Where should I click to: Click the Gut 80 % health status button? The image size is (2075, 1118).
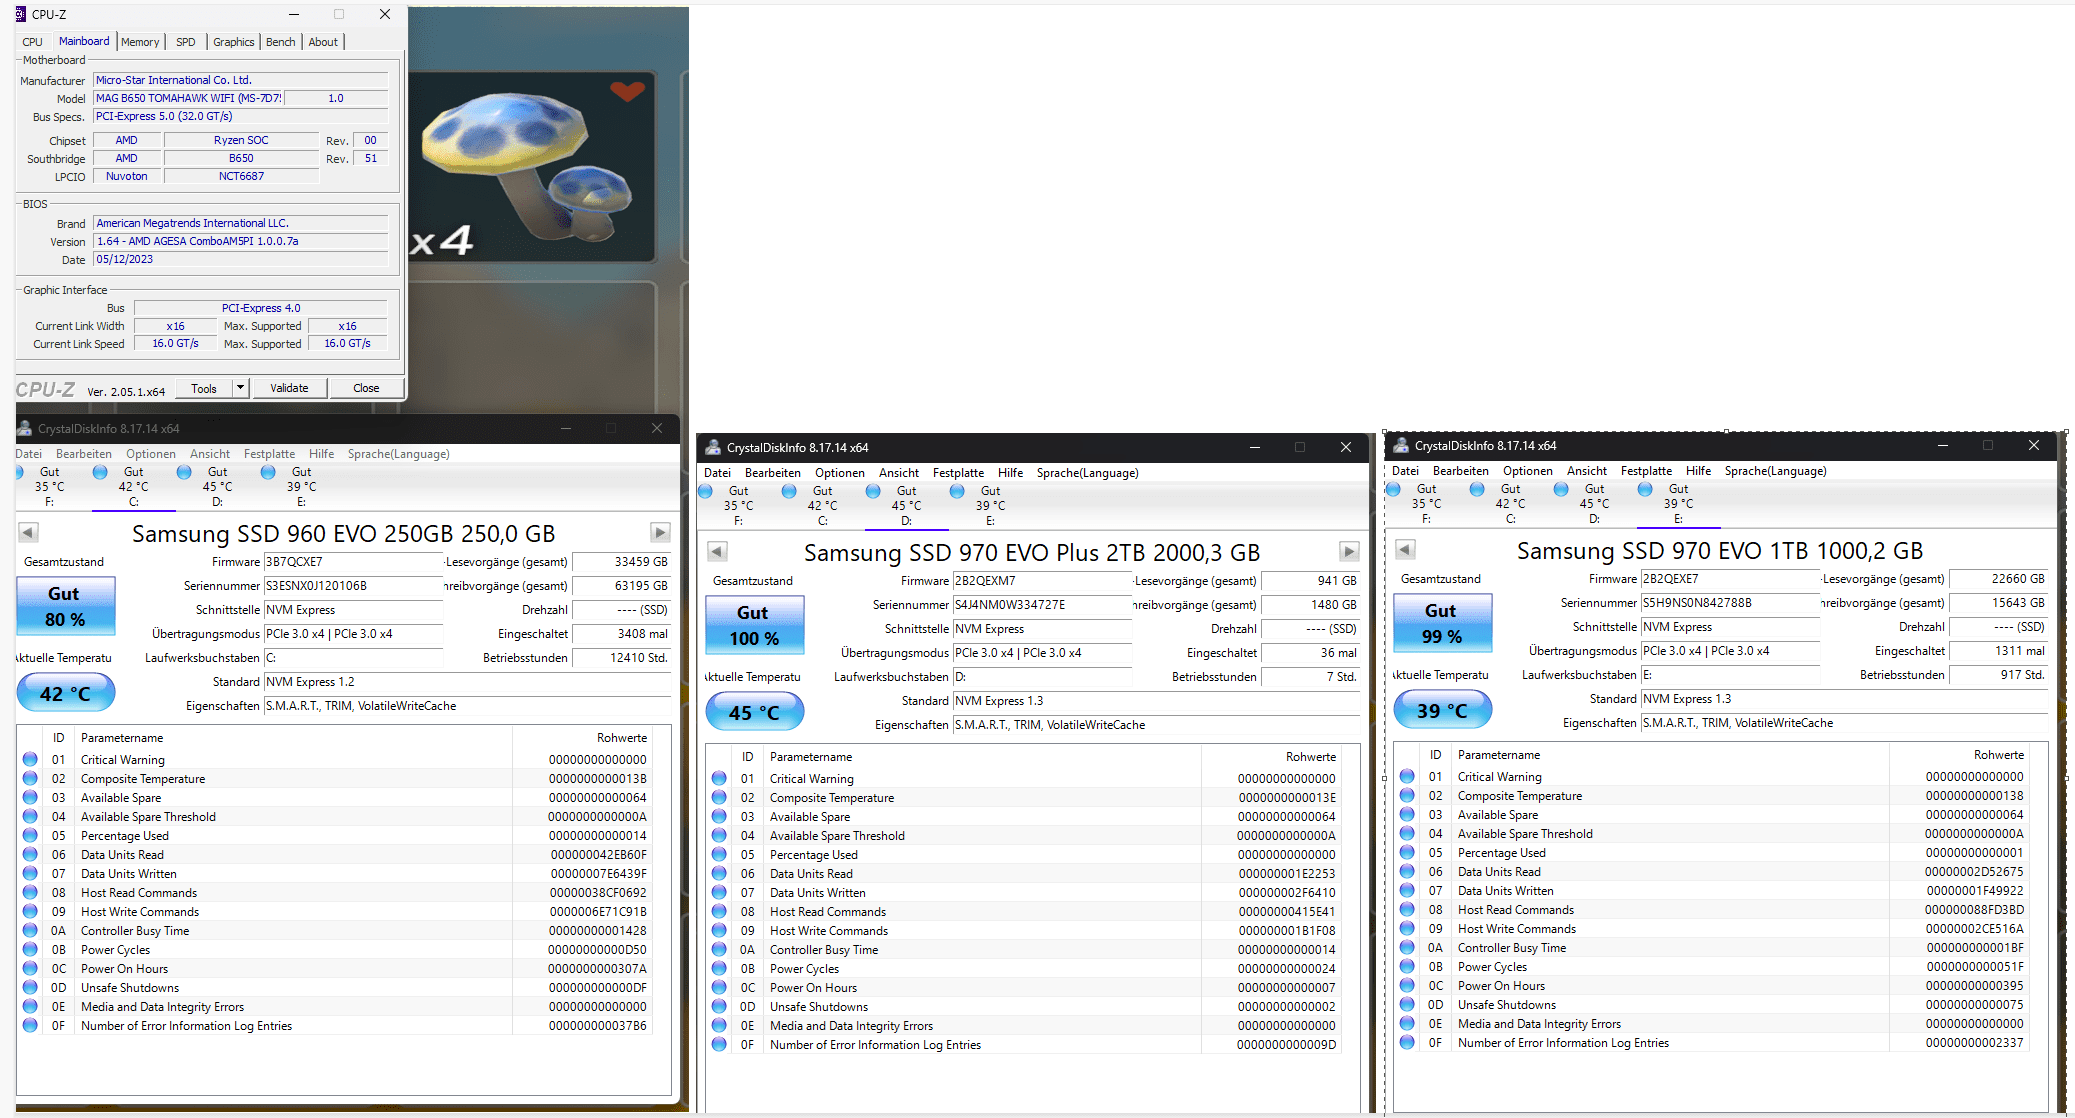click(x=65, y=606)
